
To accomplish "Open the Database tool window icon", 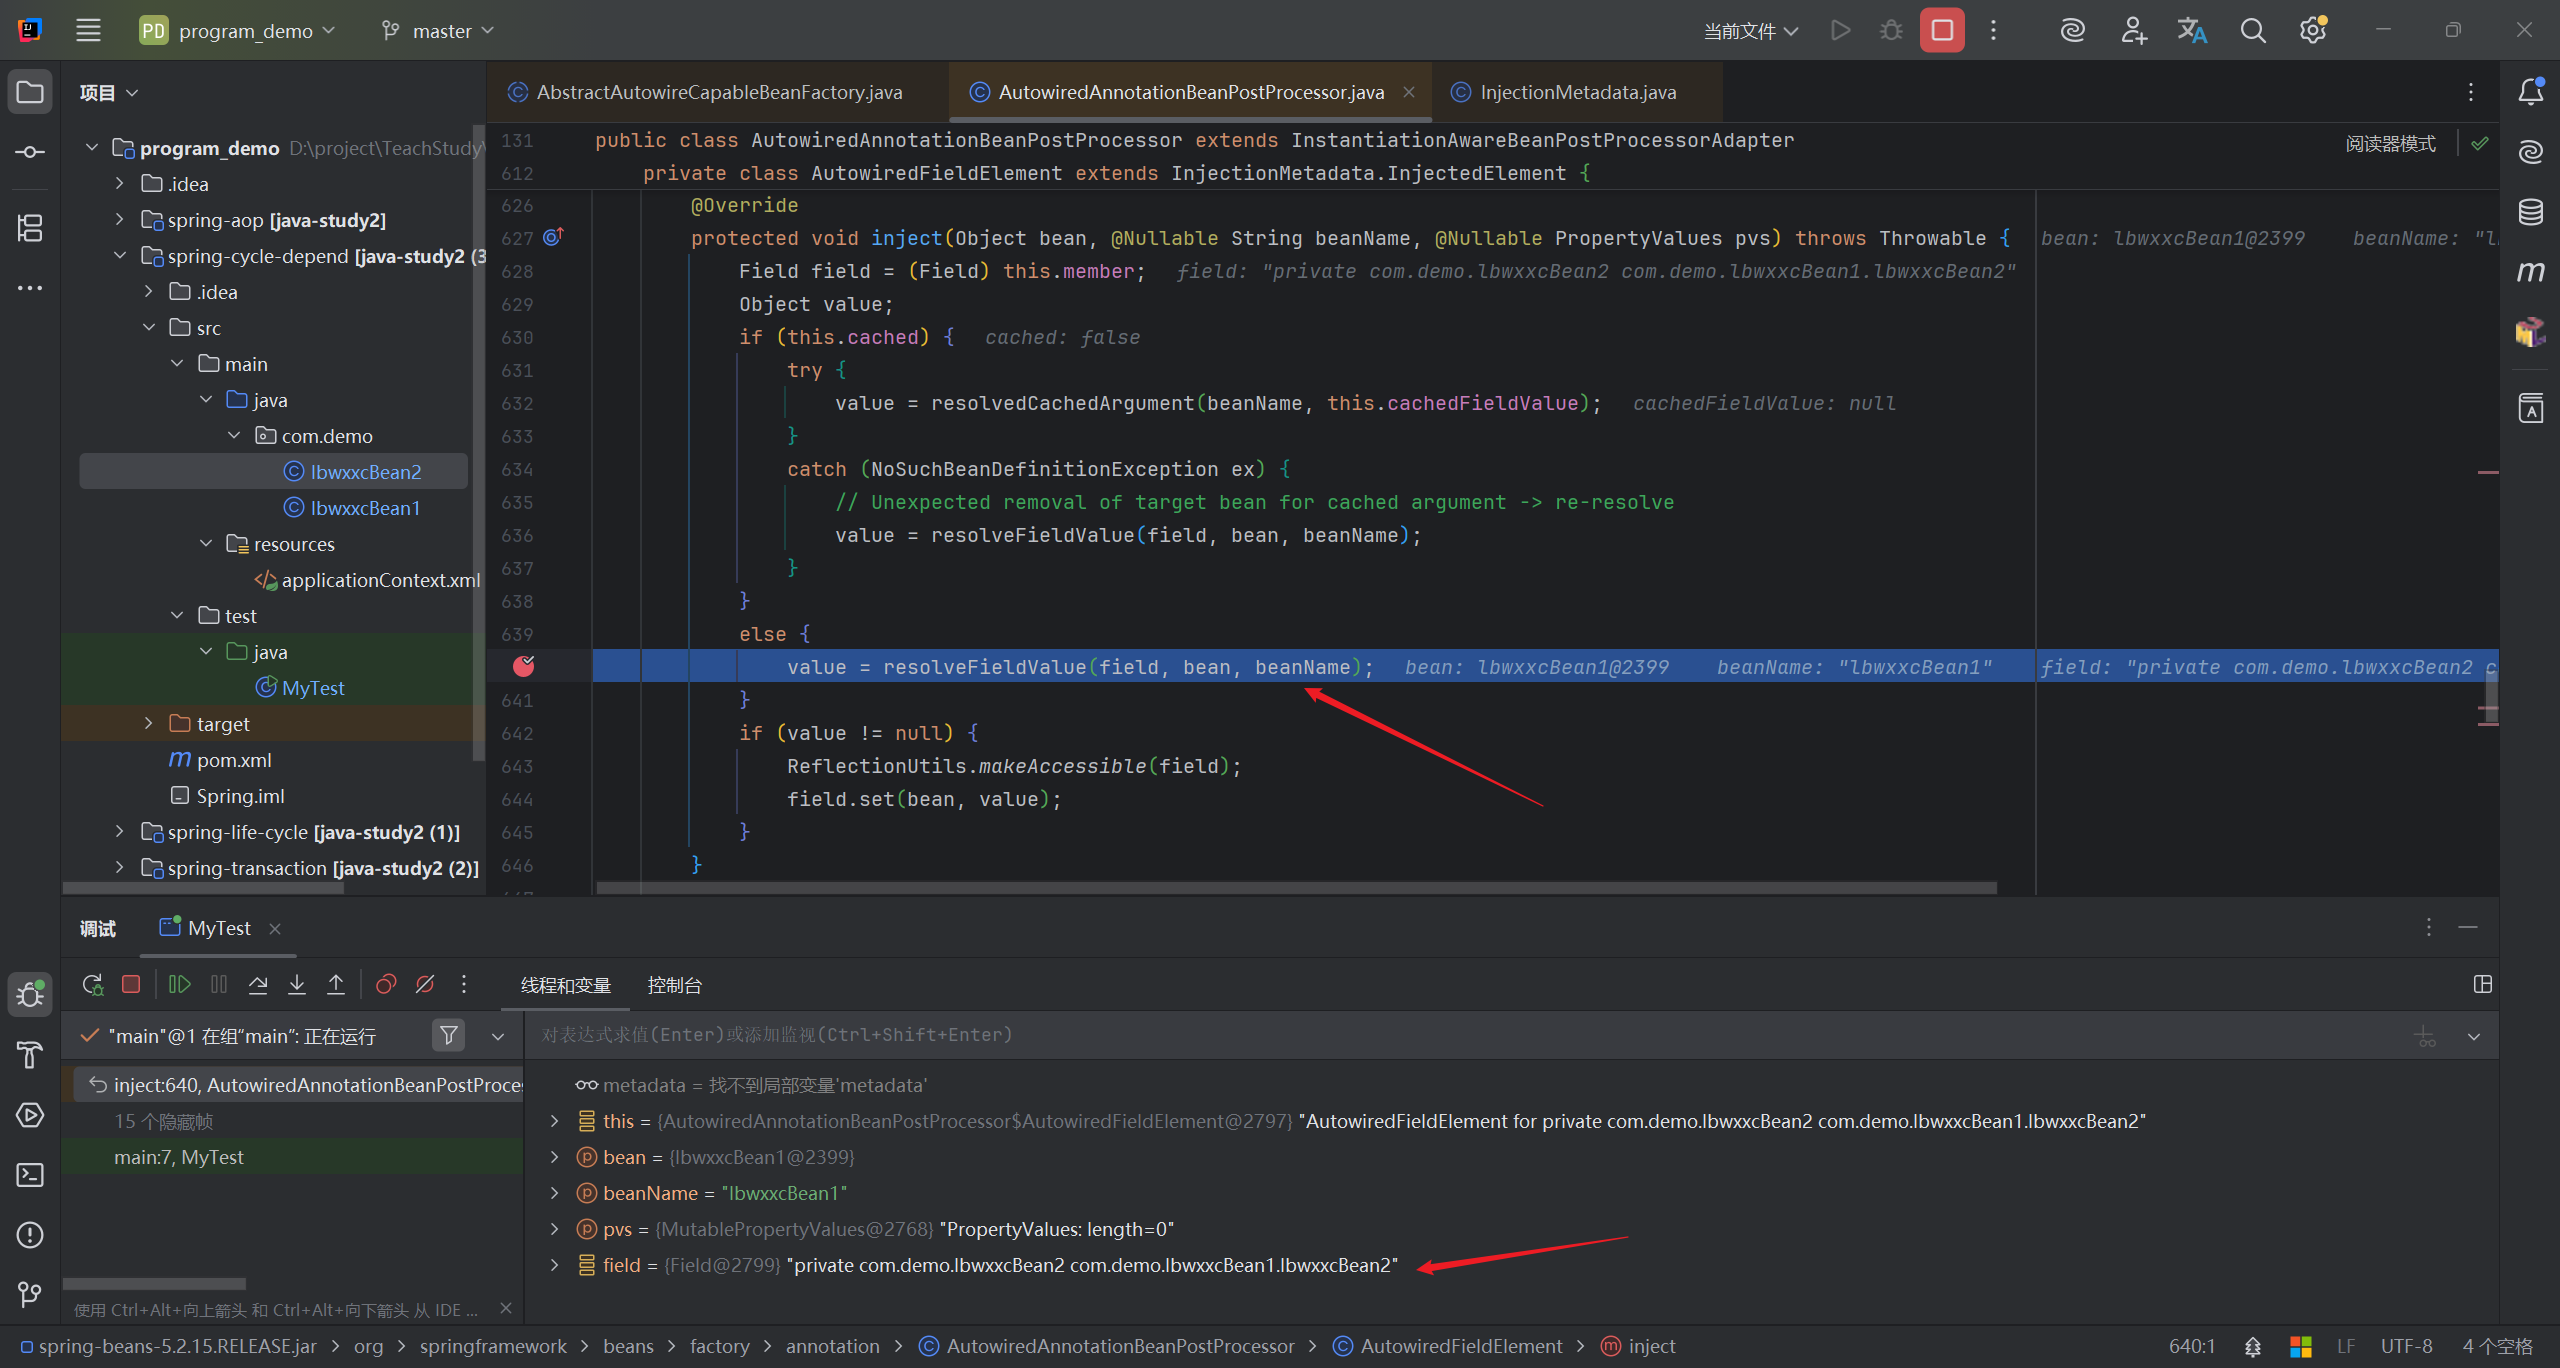I will click(2530, 212).
